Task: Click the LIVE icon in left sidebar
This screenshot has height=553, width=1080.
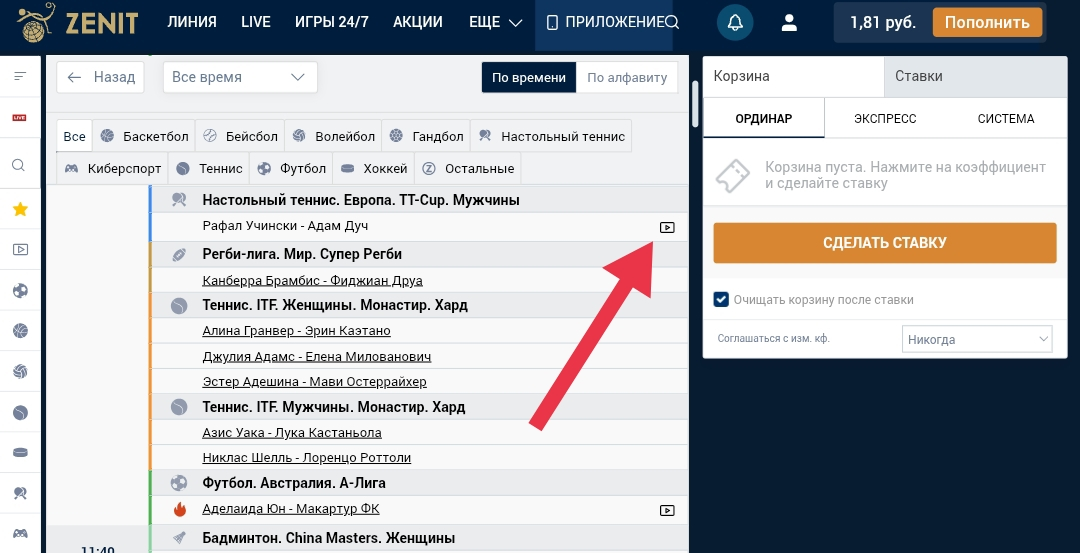Action: point(19,117)
